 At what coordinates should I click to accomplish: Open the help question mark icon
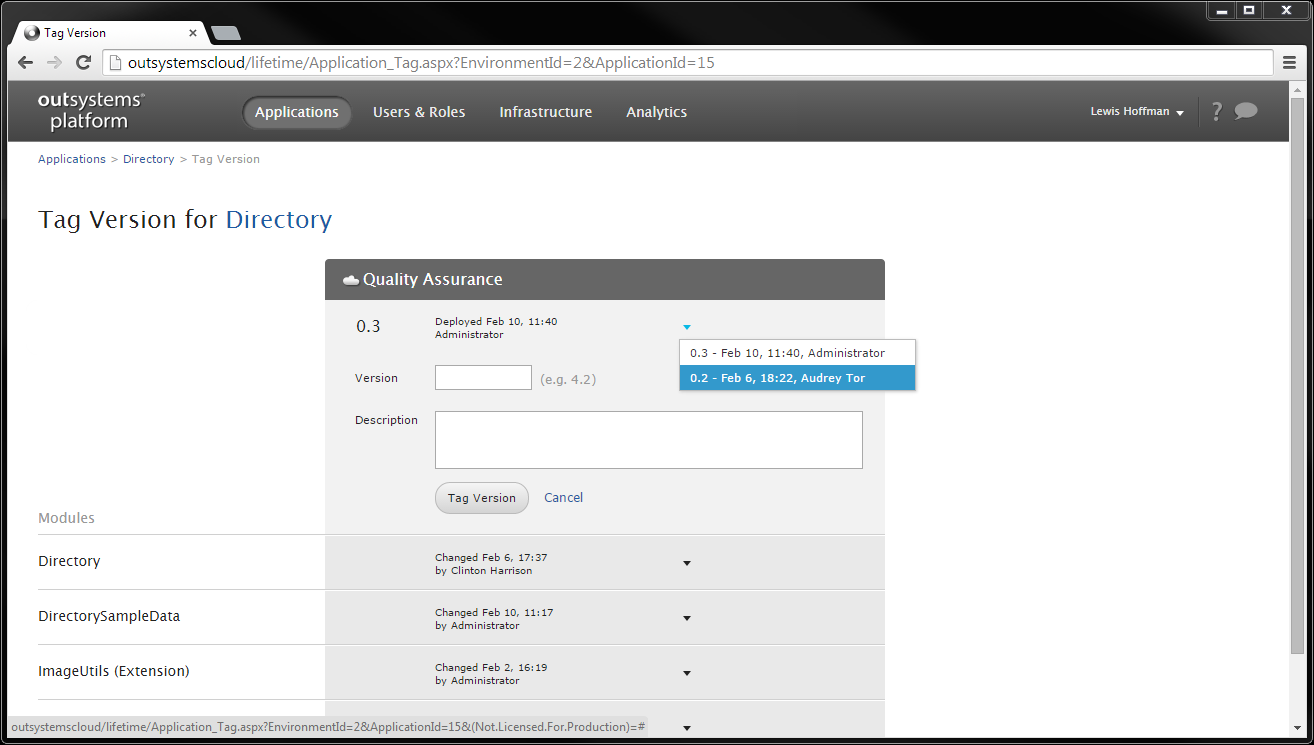(1217, 112)
